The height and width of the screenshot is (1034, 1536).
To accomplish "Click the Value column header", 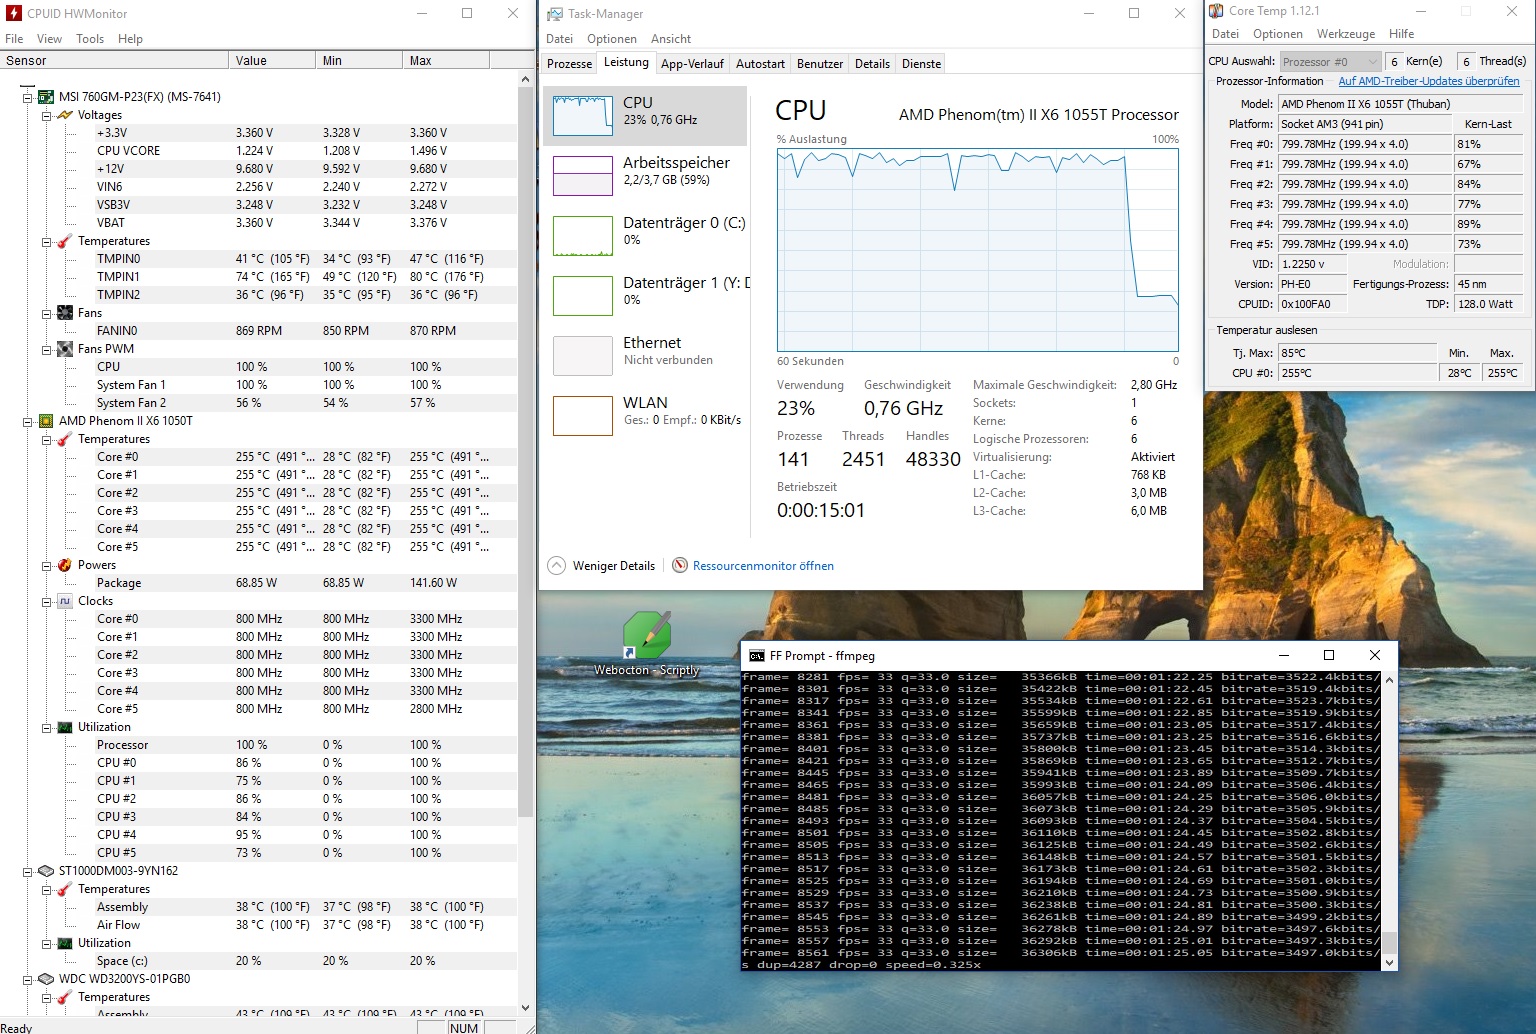I will 272,61.
